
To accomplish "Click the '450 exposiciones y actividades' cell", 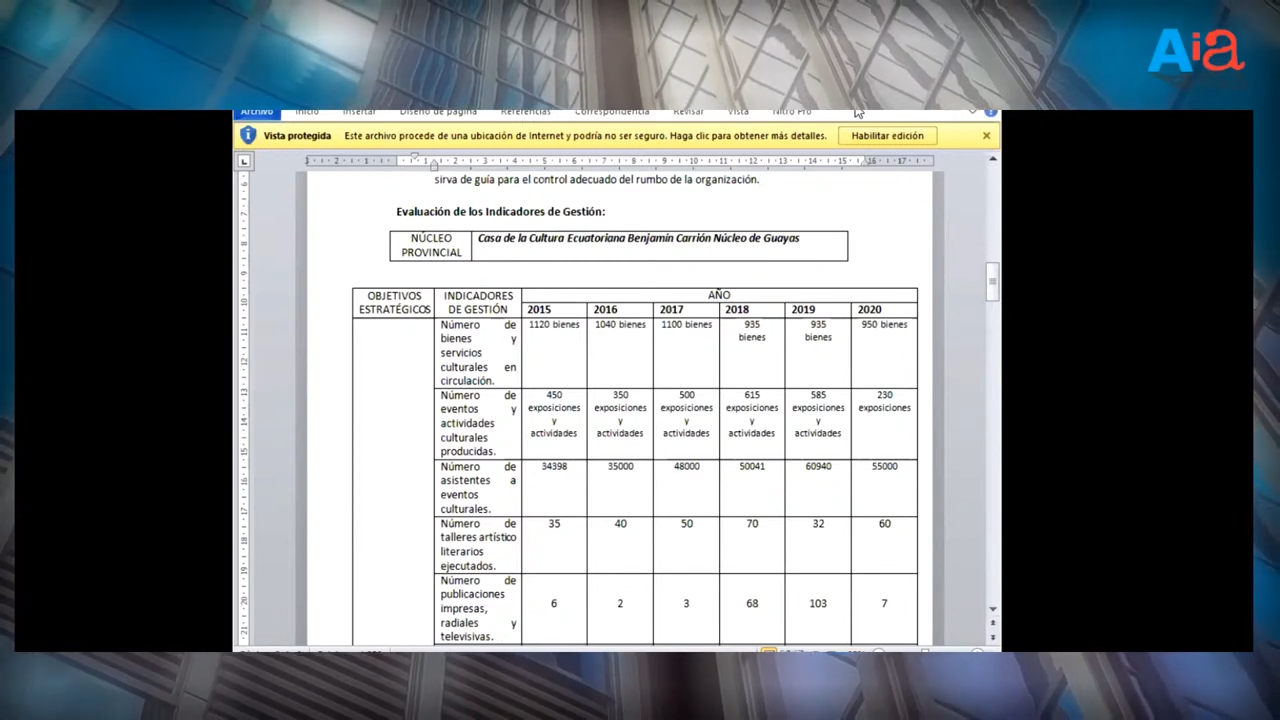I will tap(554, 423).
